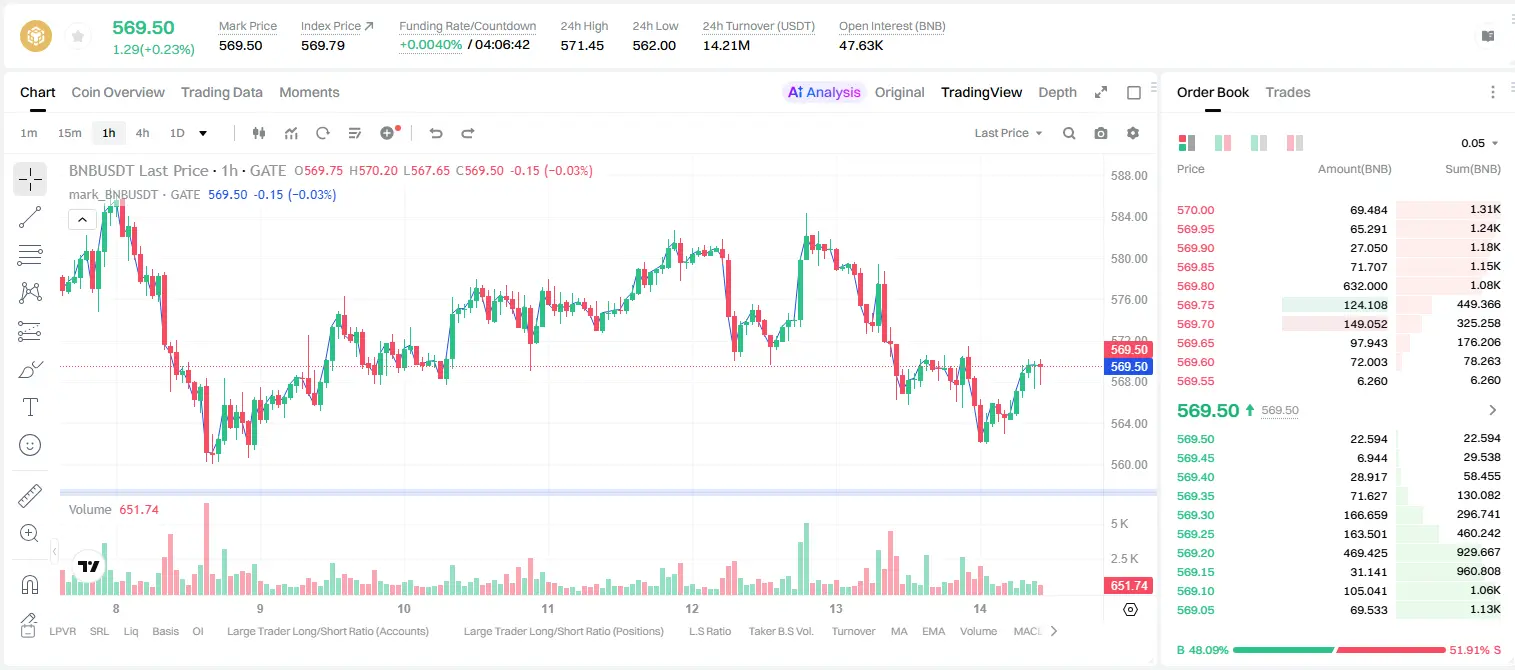1515x670 pixels.
Task: Add BNB to favorites with star icon
Action: (78, 37)
